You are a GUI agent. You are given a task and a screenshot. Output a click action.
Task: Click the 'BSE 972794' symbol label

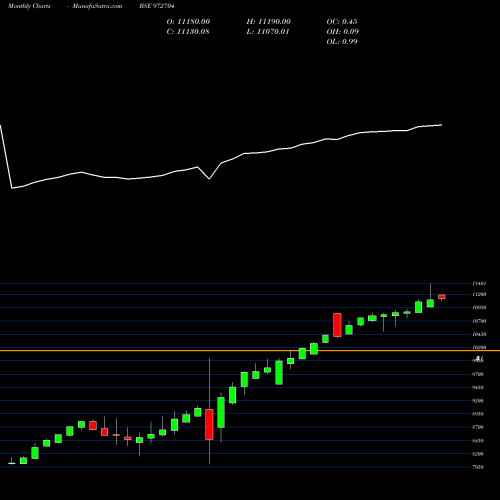click(x=157, y=6)
